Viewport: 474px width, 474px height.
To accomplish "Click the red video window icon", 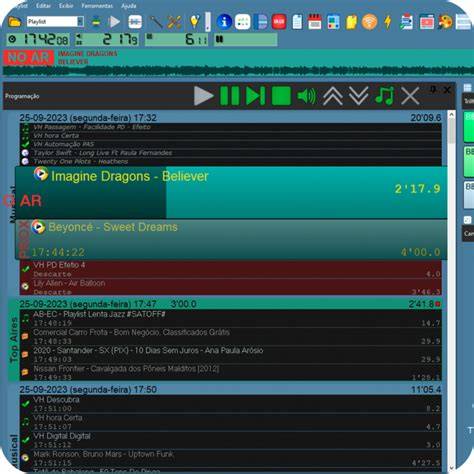I will (427, 22).
